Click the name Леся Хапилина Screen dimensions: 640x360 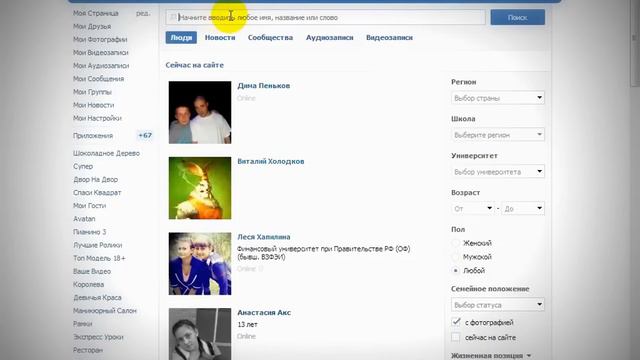coord(264,237)
